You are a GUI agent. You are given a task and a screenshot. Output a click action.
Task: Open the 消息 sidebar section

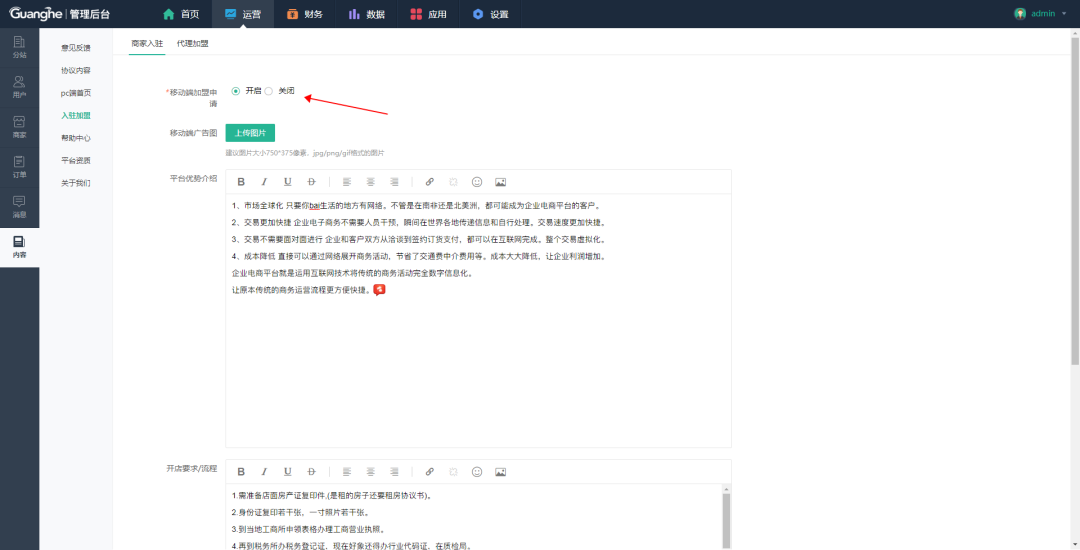19,207
